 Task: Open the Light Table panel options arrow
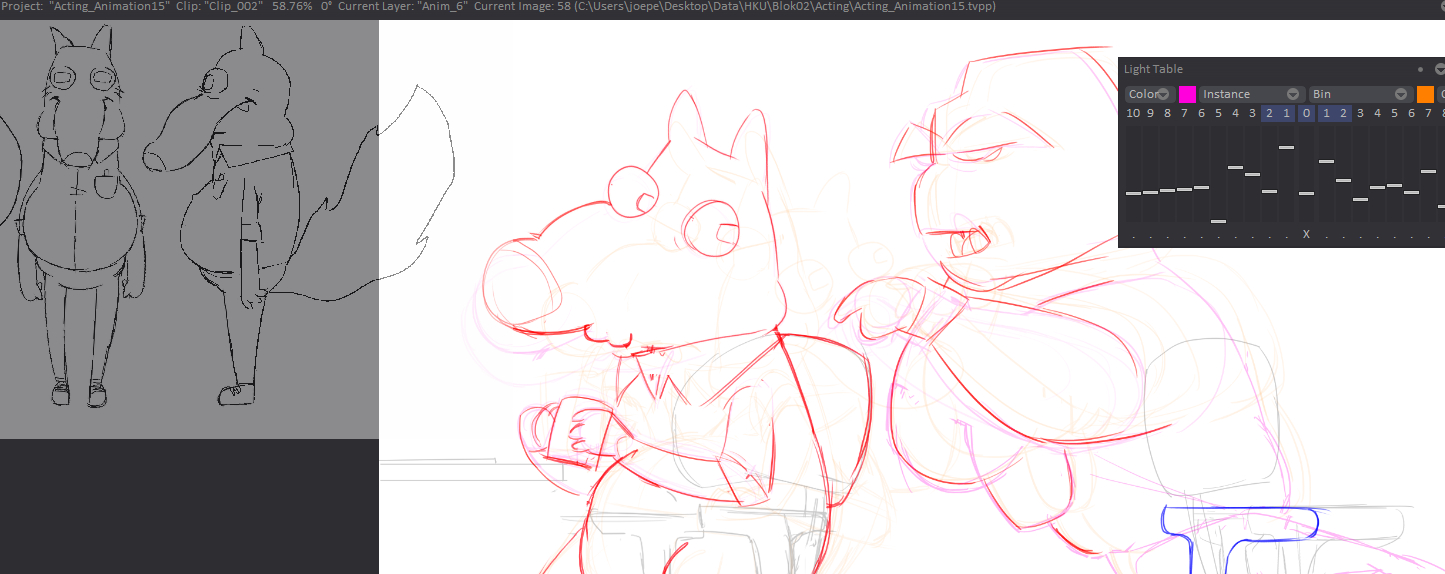click(1439, 69)
